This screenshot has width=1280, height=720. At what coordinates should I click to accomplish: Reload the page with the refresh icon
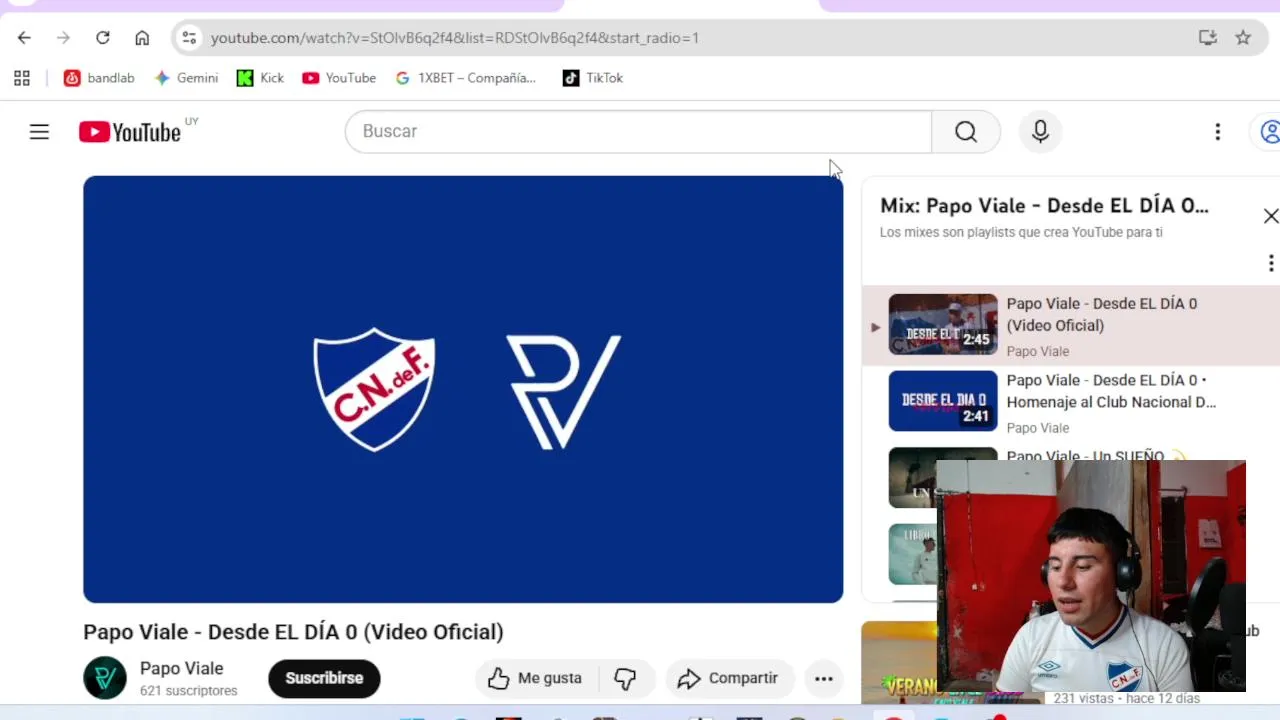click(102, 38)
